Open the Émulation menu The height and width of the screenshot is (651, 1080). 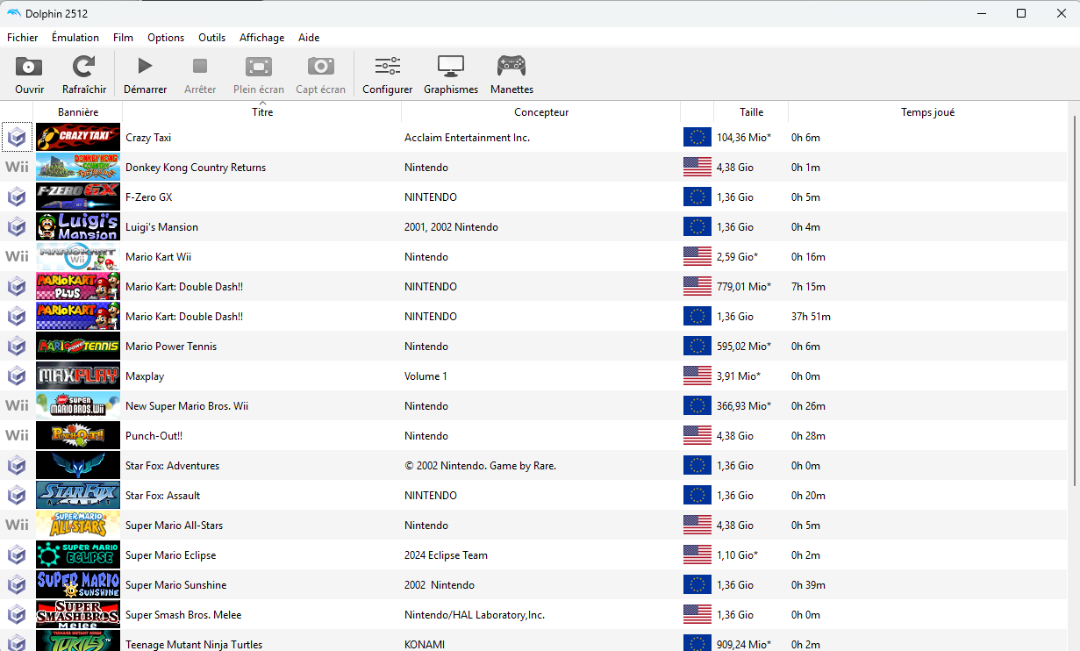click(x=75, y=38)
